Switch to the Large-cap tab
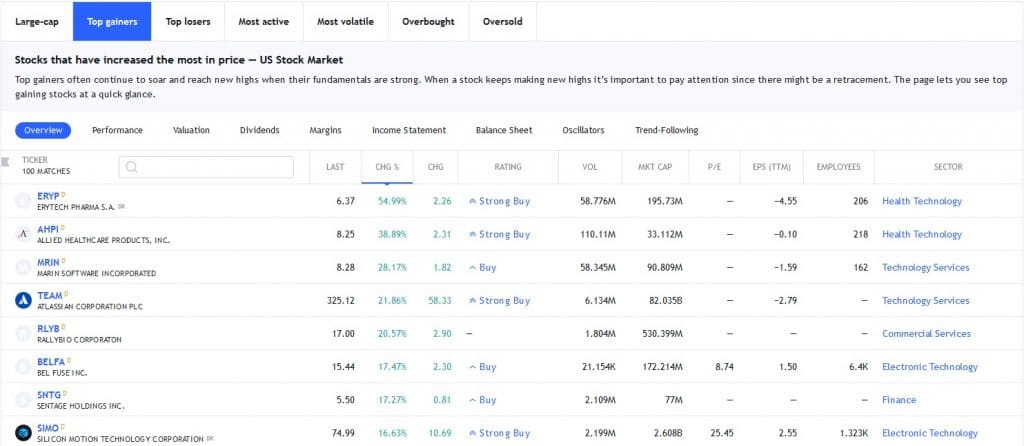Viewport: 1024px width, 446px height. pyautogui.click(x=37, y=22)
